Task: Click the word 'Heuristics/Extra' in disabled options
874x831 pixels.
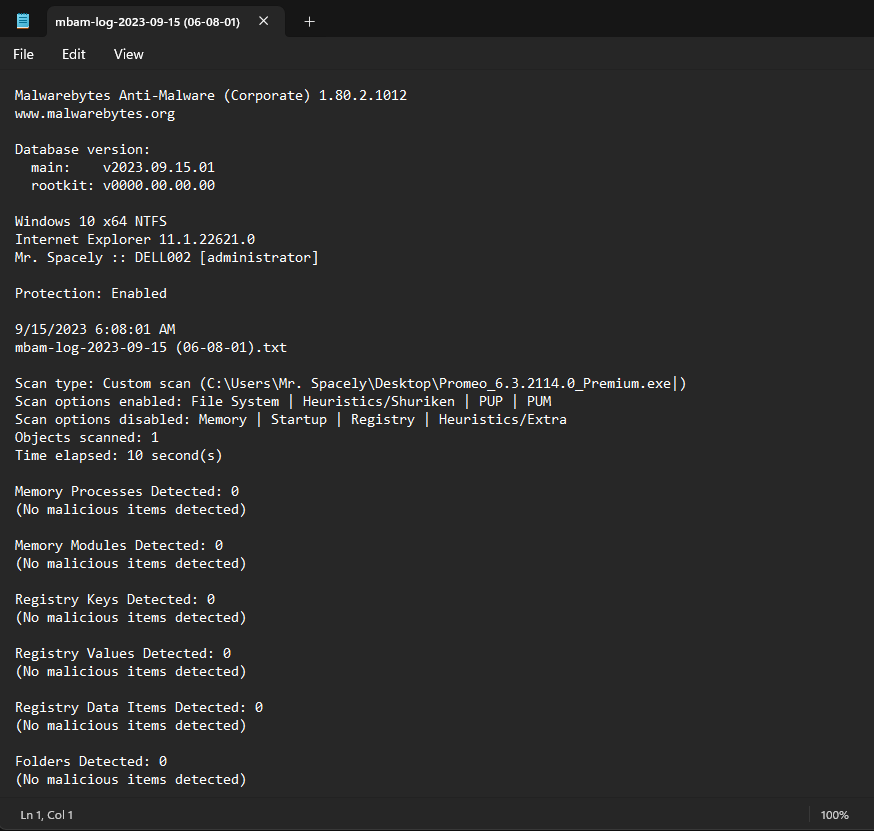Action: tap(503, 419)
